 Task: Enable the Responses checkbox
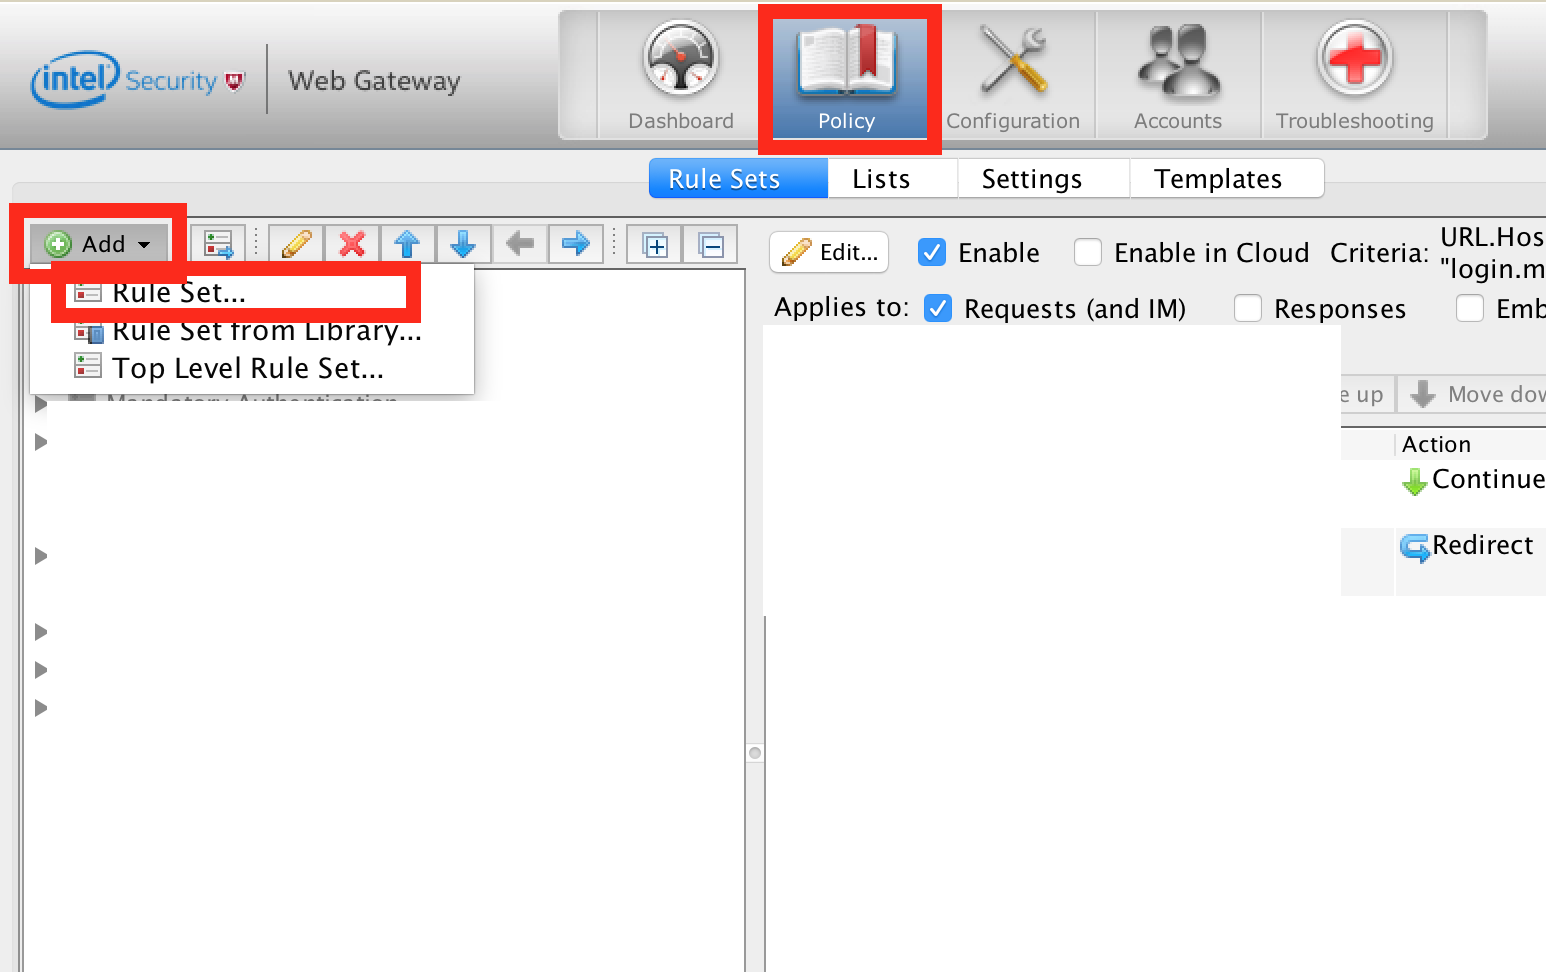[1248, 308]
